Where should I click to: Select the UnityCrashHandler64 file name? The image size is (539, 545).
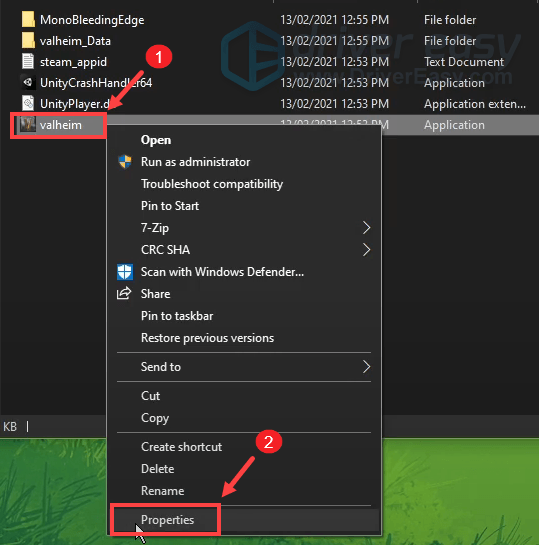click(96, 83)
